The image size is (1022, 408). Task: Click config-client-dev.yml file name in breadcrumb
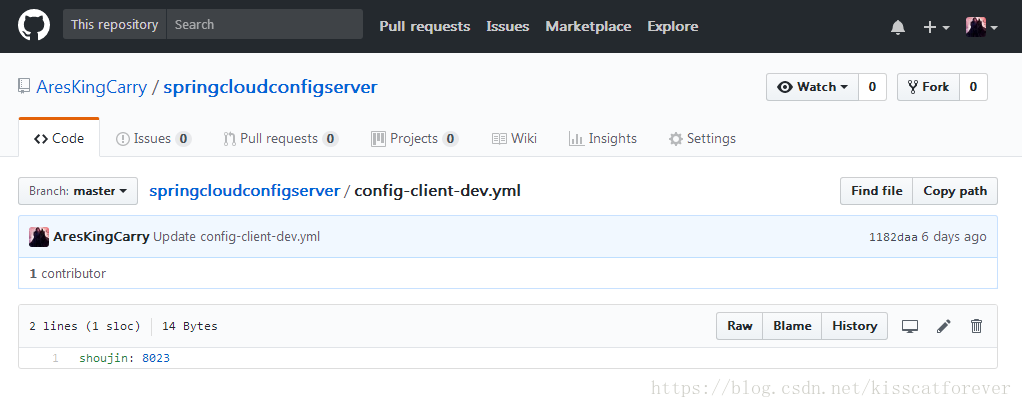coord(437,191)
